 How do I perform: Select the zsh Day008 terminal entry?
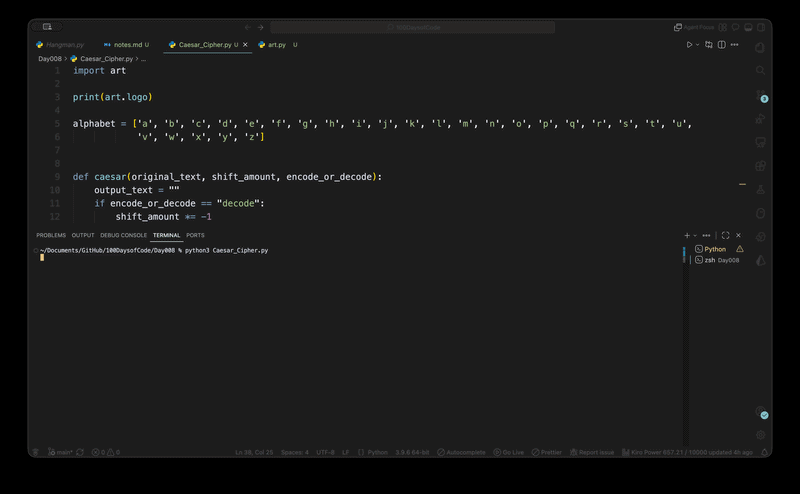(x=717, y=260)
